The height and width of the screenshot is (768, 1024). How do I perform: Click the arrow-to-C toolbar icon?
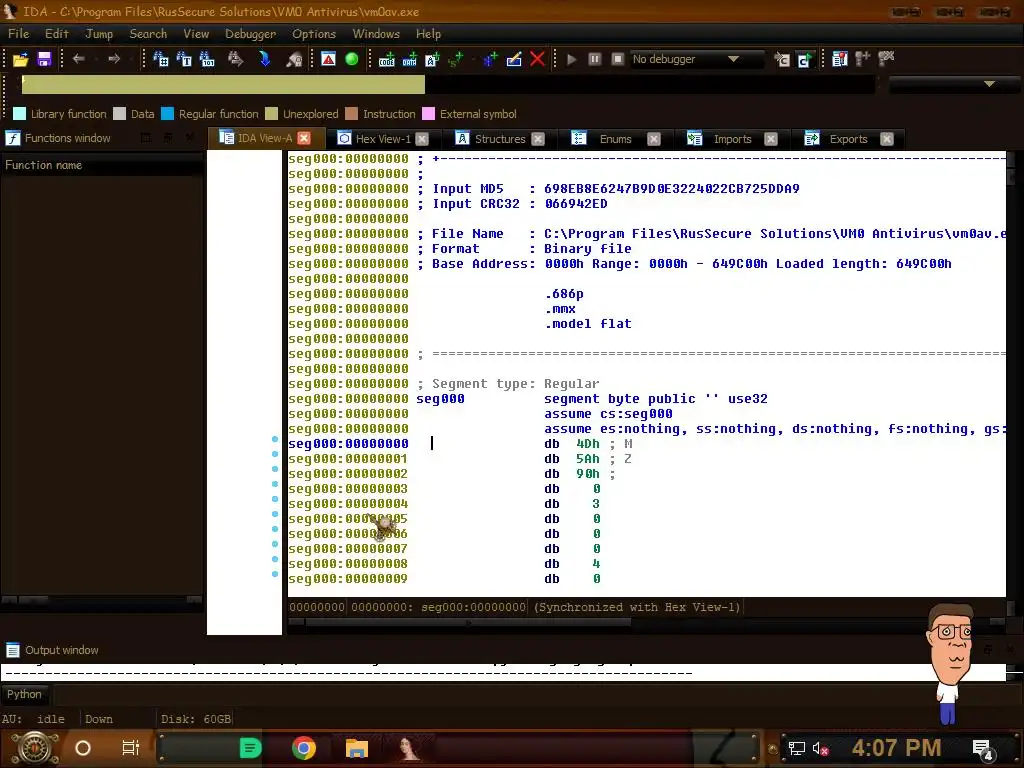pos(782,59)
